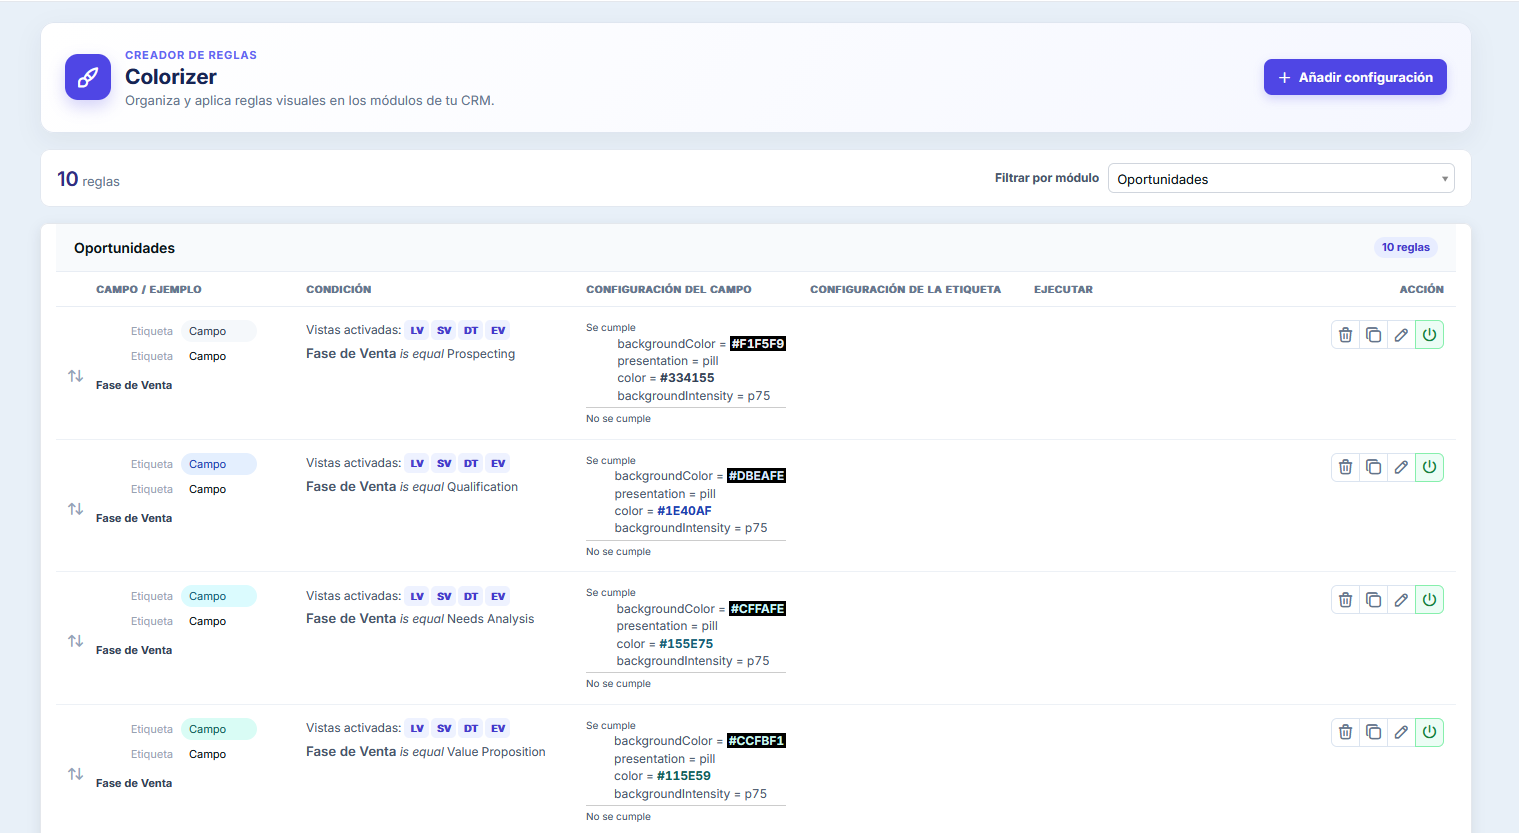
Task: Click the #CCFBF1 background color value
Action: [756, 741]
